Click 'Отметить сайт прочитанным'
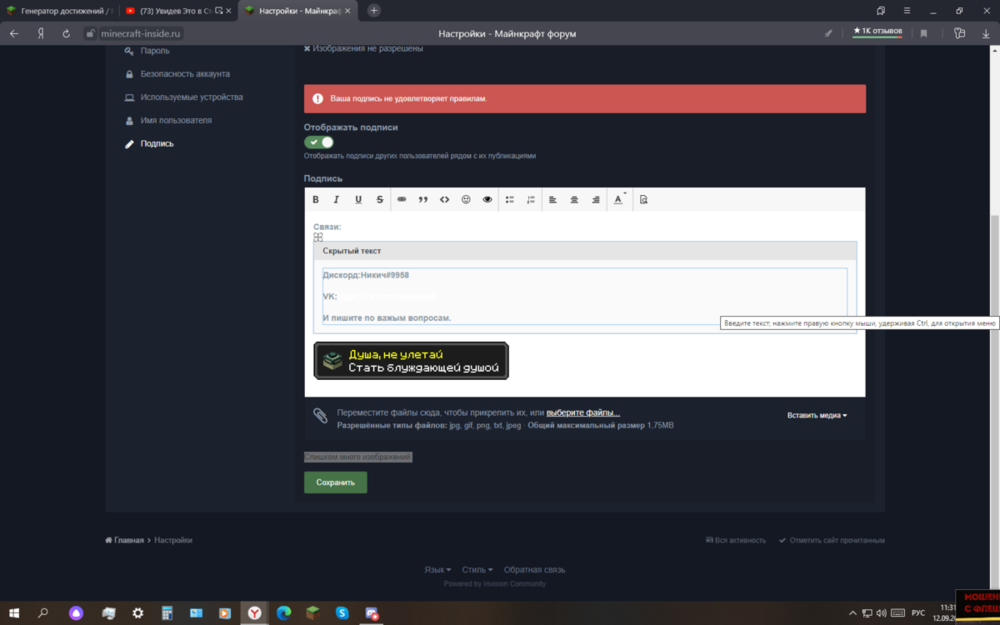Viewport: 1000px width, 625px height. coord(832,540)
